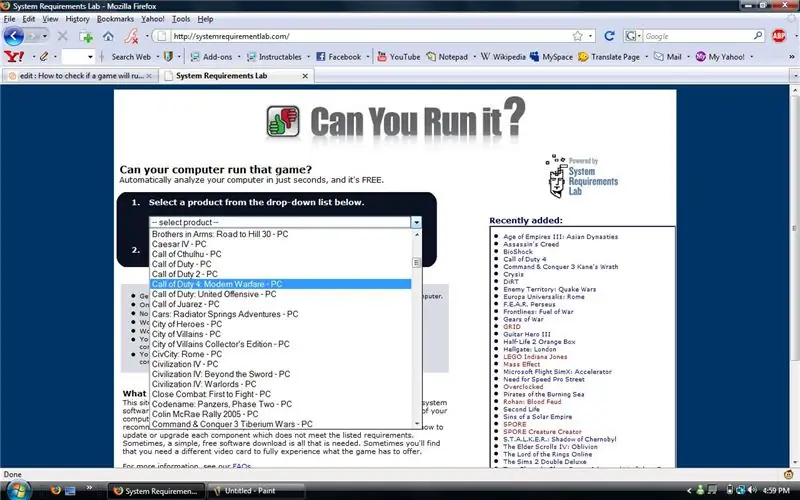800x500 pixels.
Task: Click the System Requirements Lab logo
Action: (582, 177)
